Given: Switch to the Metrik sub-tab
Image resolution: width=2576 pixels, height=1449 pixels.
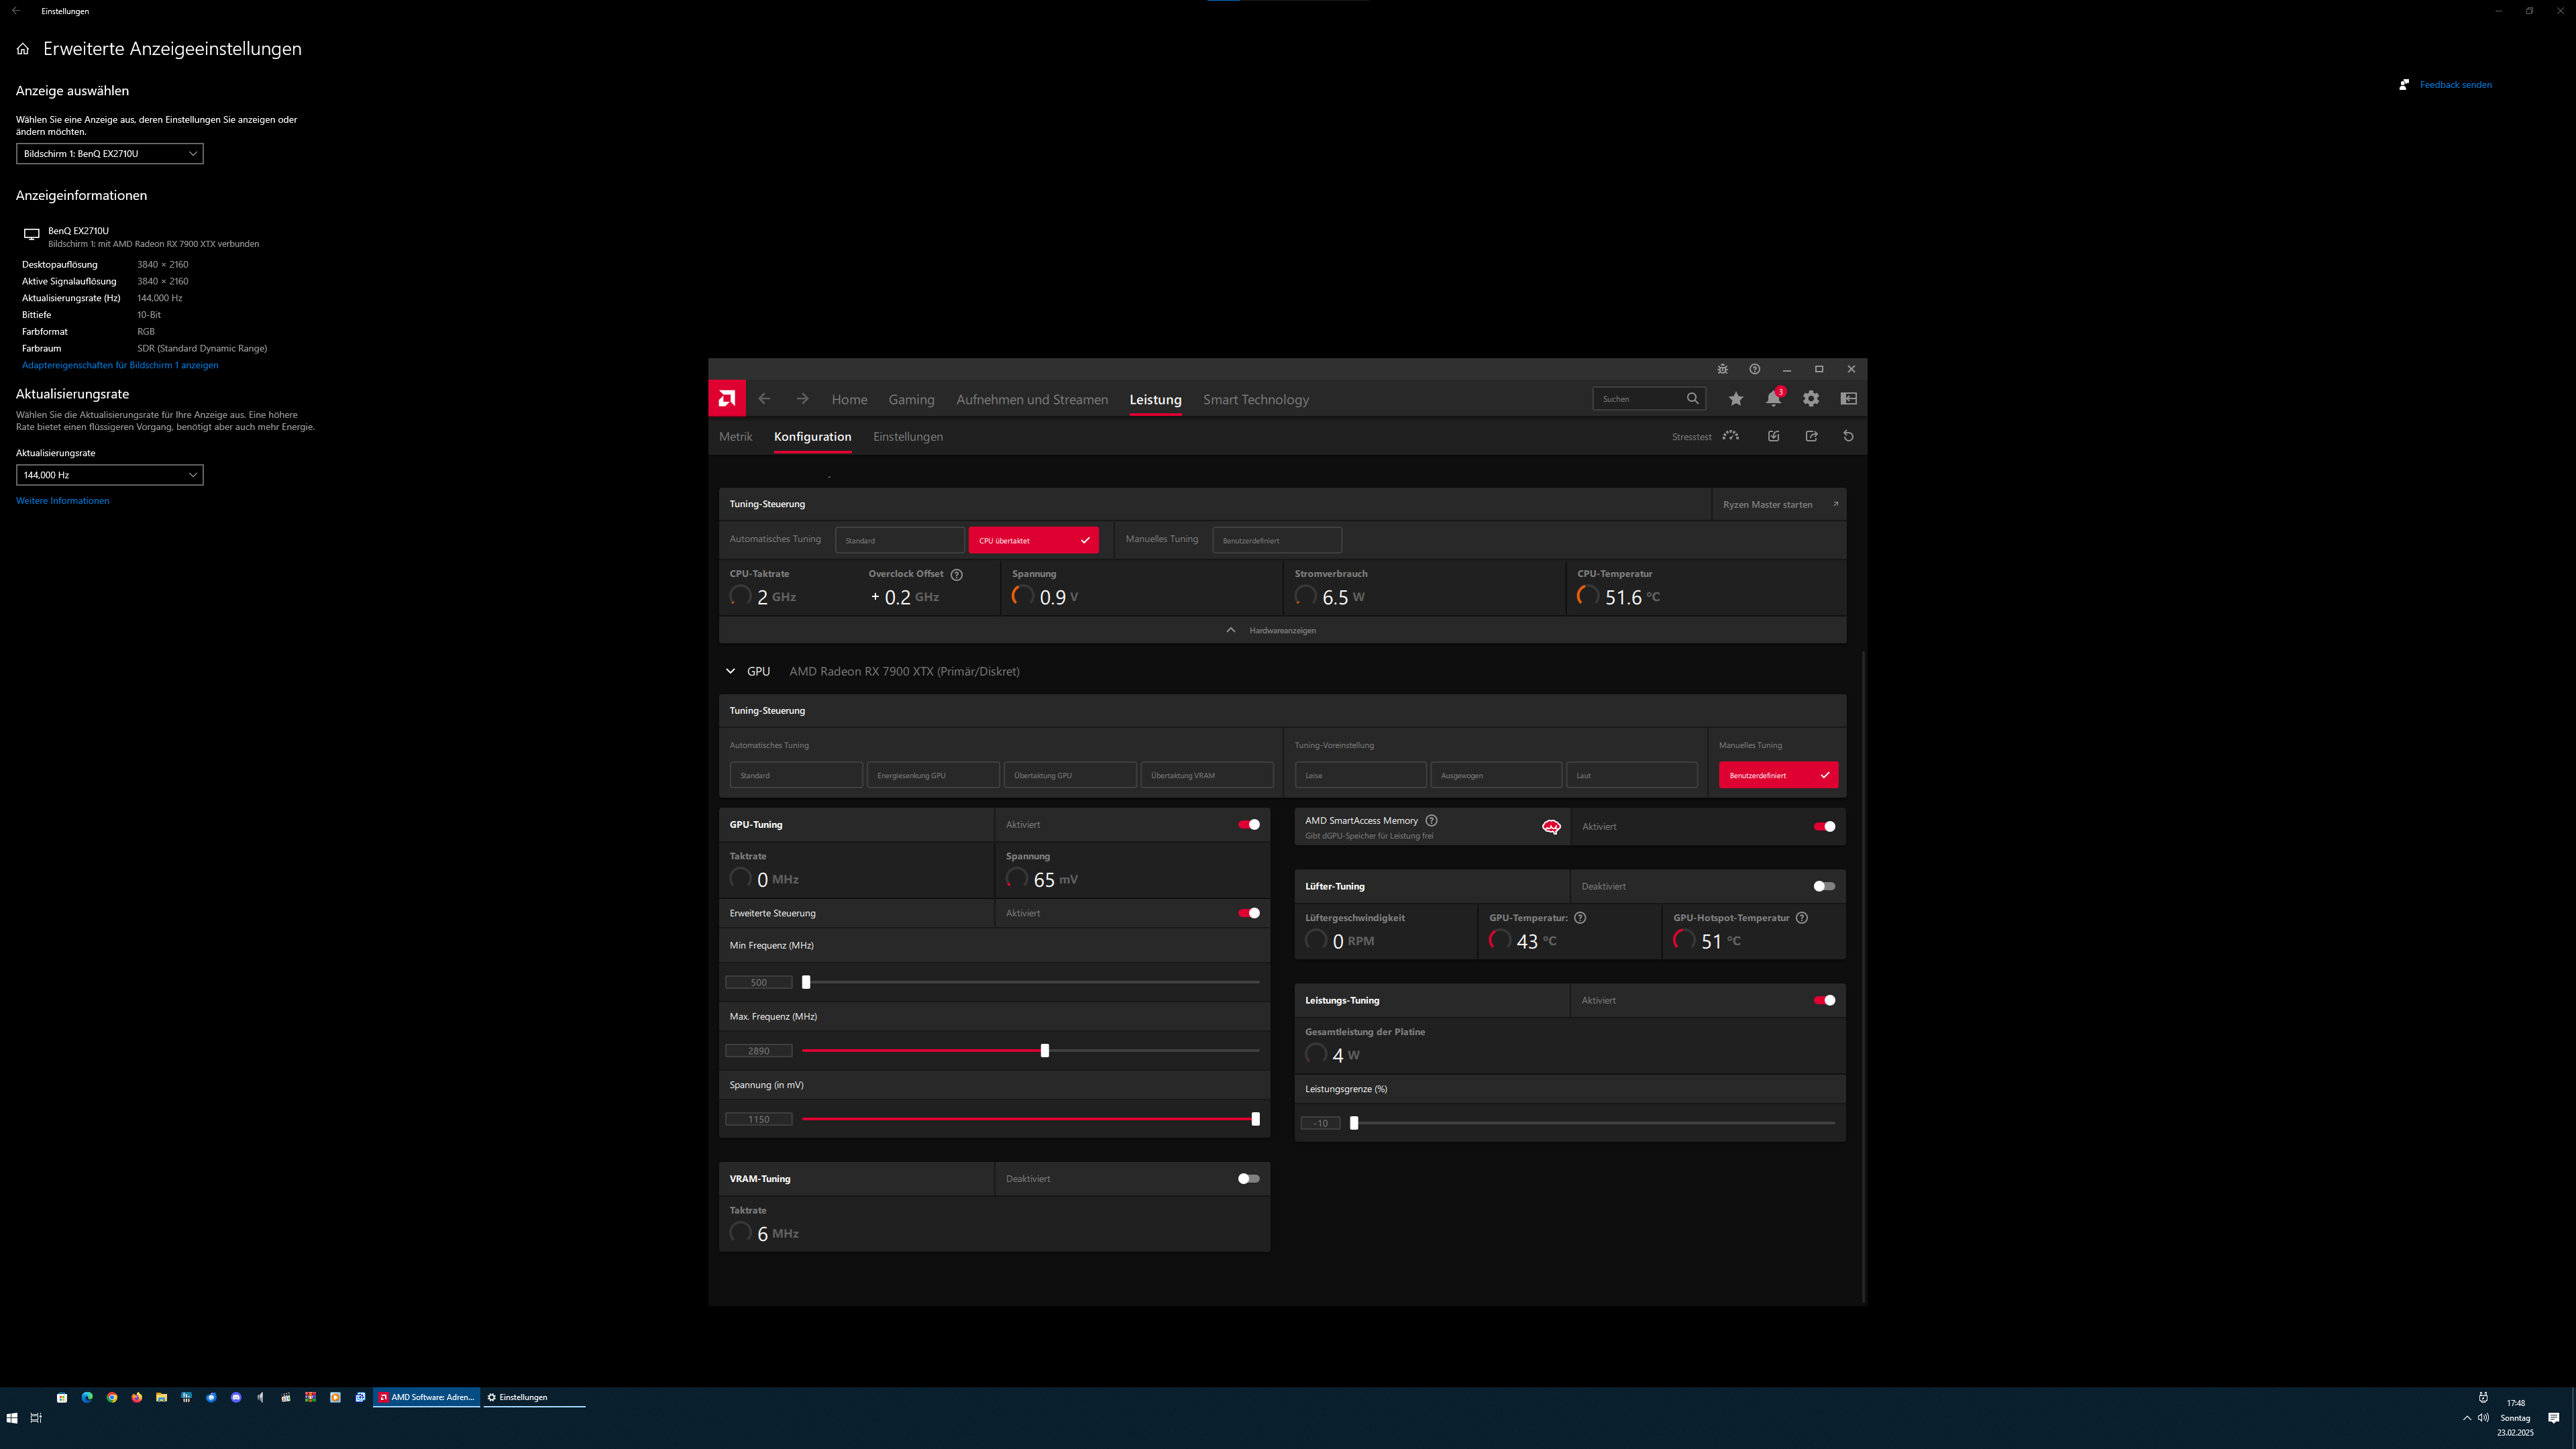Looking at the screenshot, I should point(735,437).
